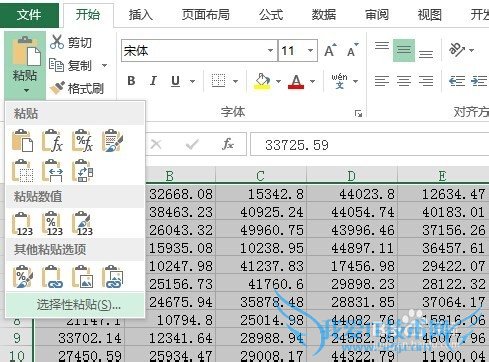Click the wén phonetic guide icon
Image resolution: width=489 pixels, height=362 pixels.
pyautogui.click(x=339, y=81)
